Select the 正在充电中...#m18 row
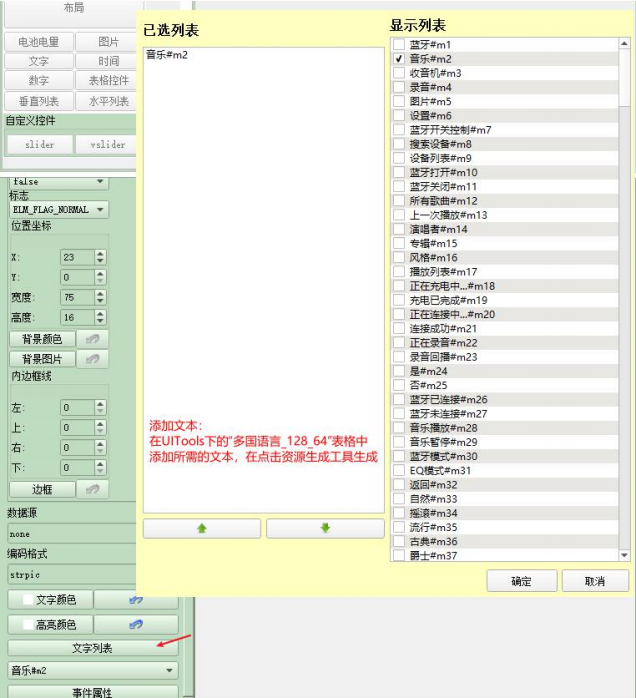The height and width of the screenshot is (698, 636). [x=505, y=286]
